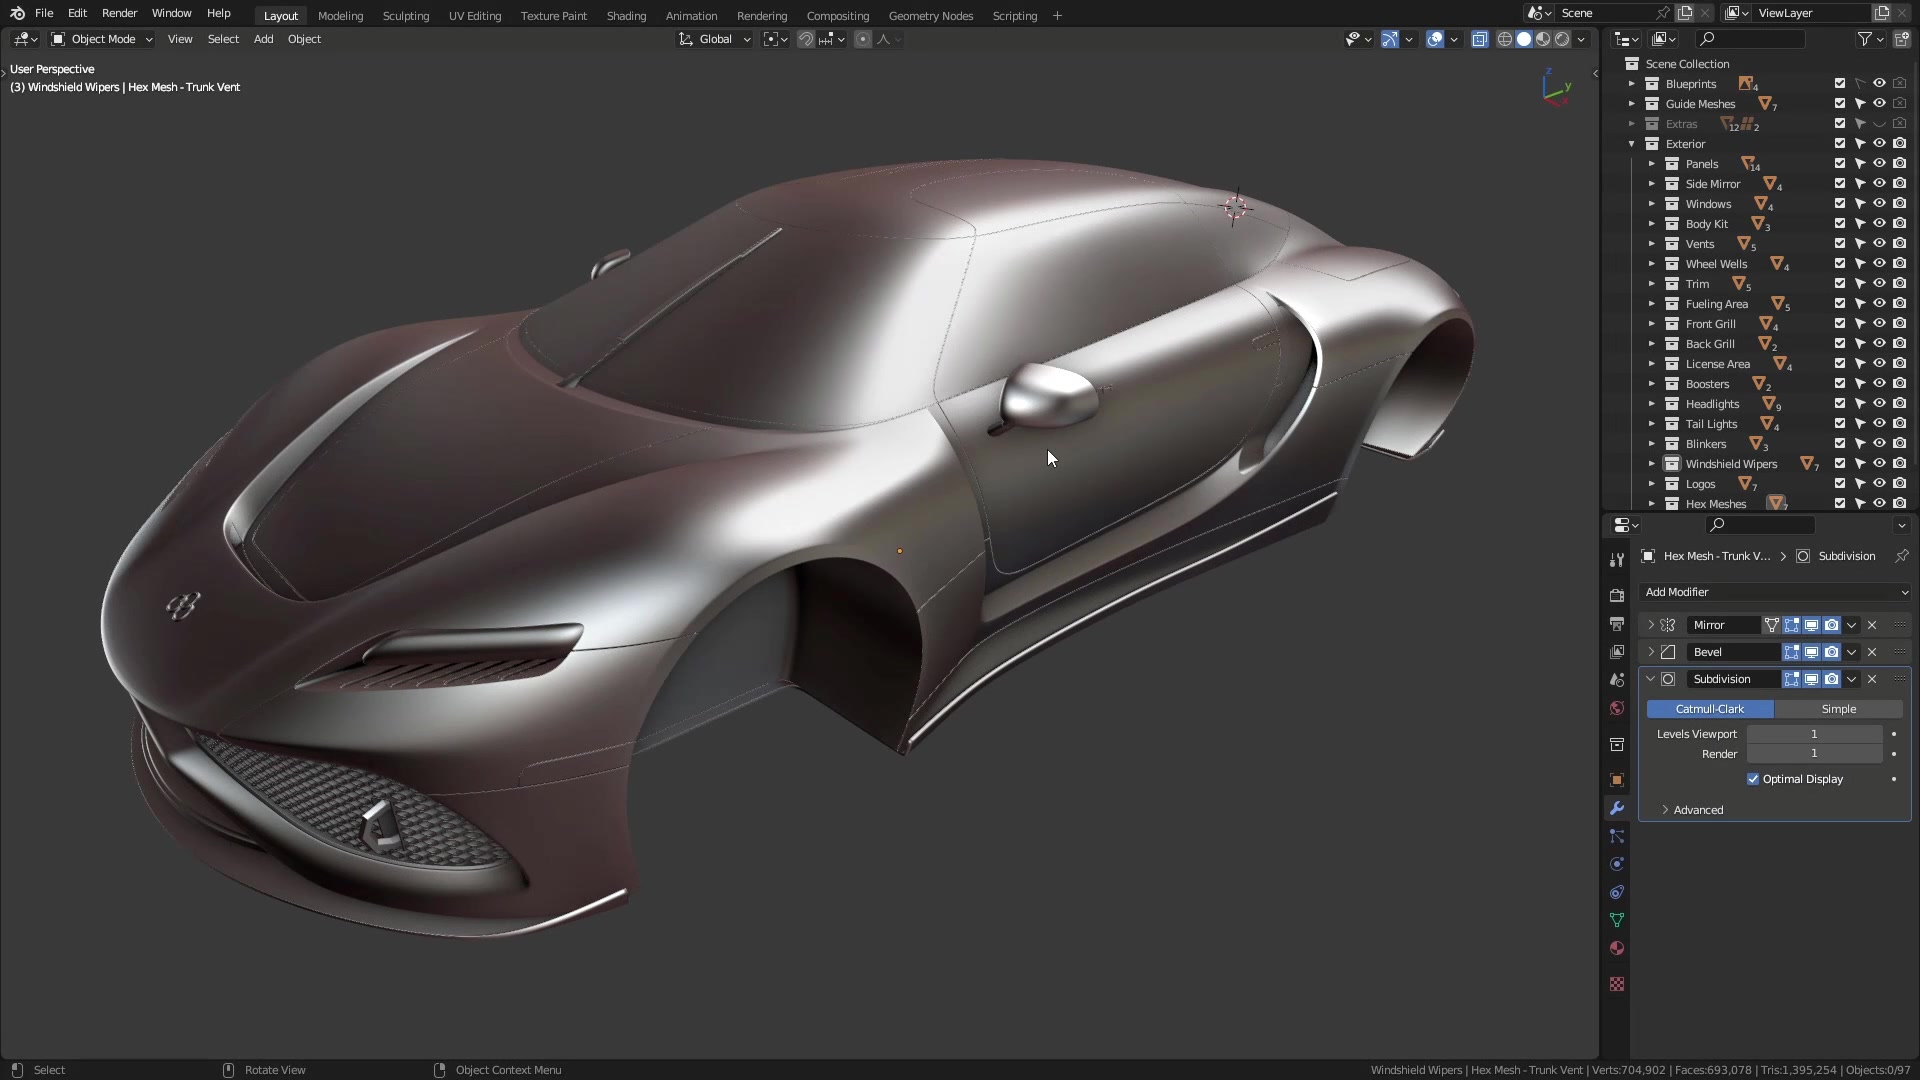This screenshot has width=1920, height=1080.
Task: Open the Material properties tab icon
Action: click(1617, 948)
